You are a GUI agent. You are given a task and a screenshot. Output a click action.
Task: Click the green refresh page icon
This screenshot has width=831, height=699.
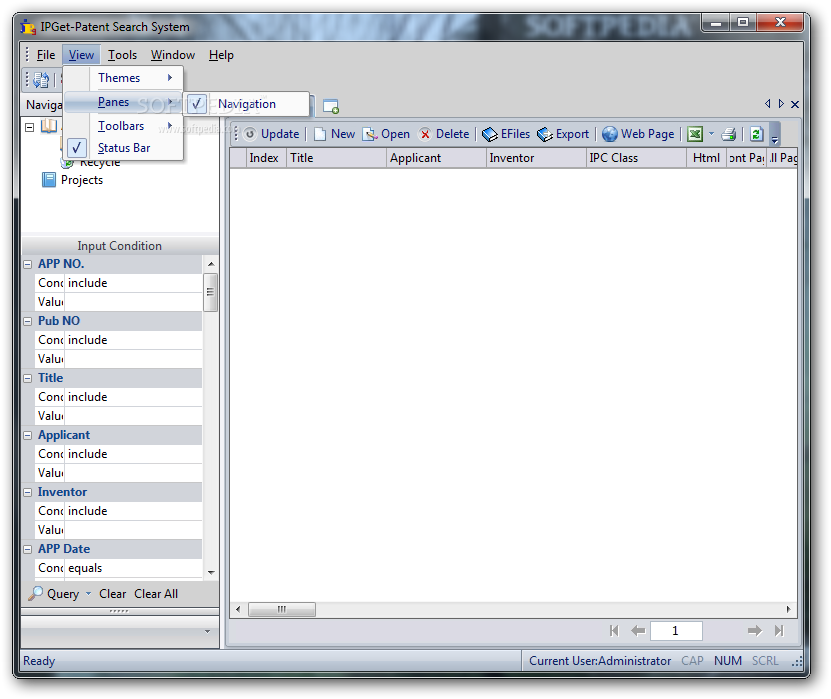pos(756,134)
